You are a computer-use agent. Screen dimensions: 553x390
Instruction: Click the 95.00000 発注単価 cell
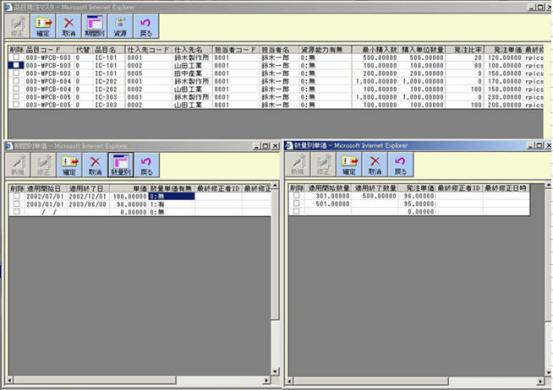(x=417, y=204)
